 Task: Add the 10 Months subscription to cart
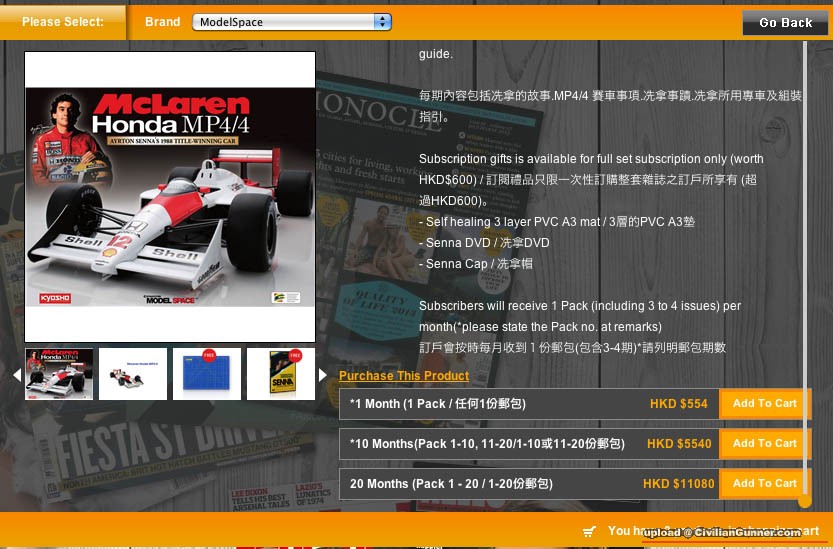[x=764, y=444]
